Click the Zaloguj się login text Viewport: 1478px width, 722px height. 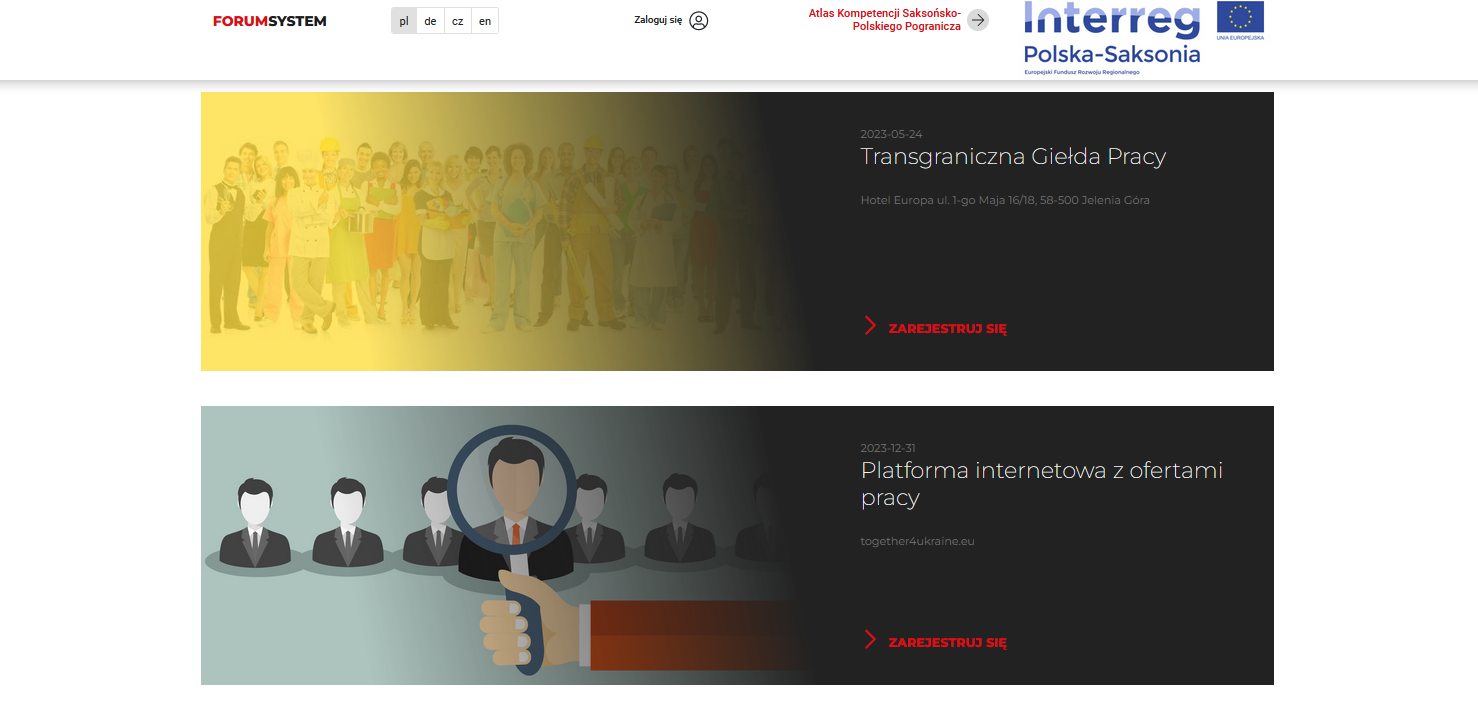658,21
